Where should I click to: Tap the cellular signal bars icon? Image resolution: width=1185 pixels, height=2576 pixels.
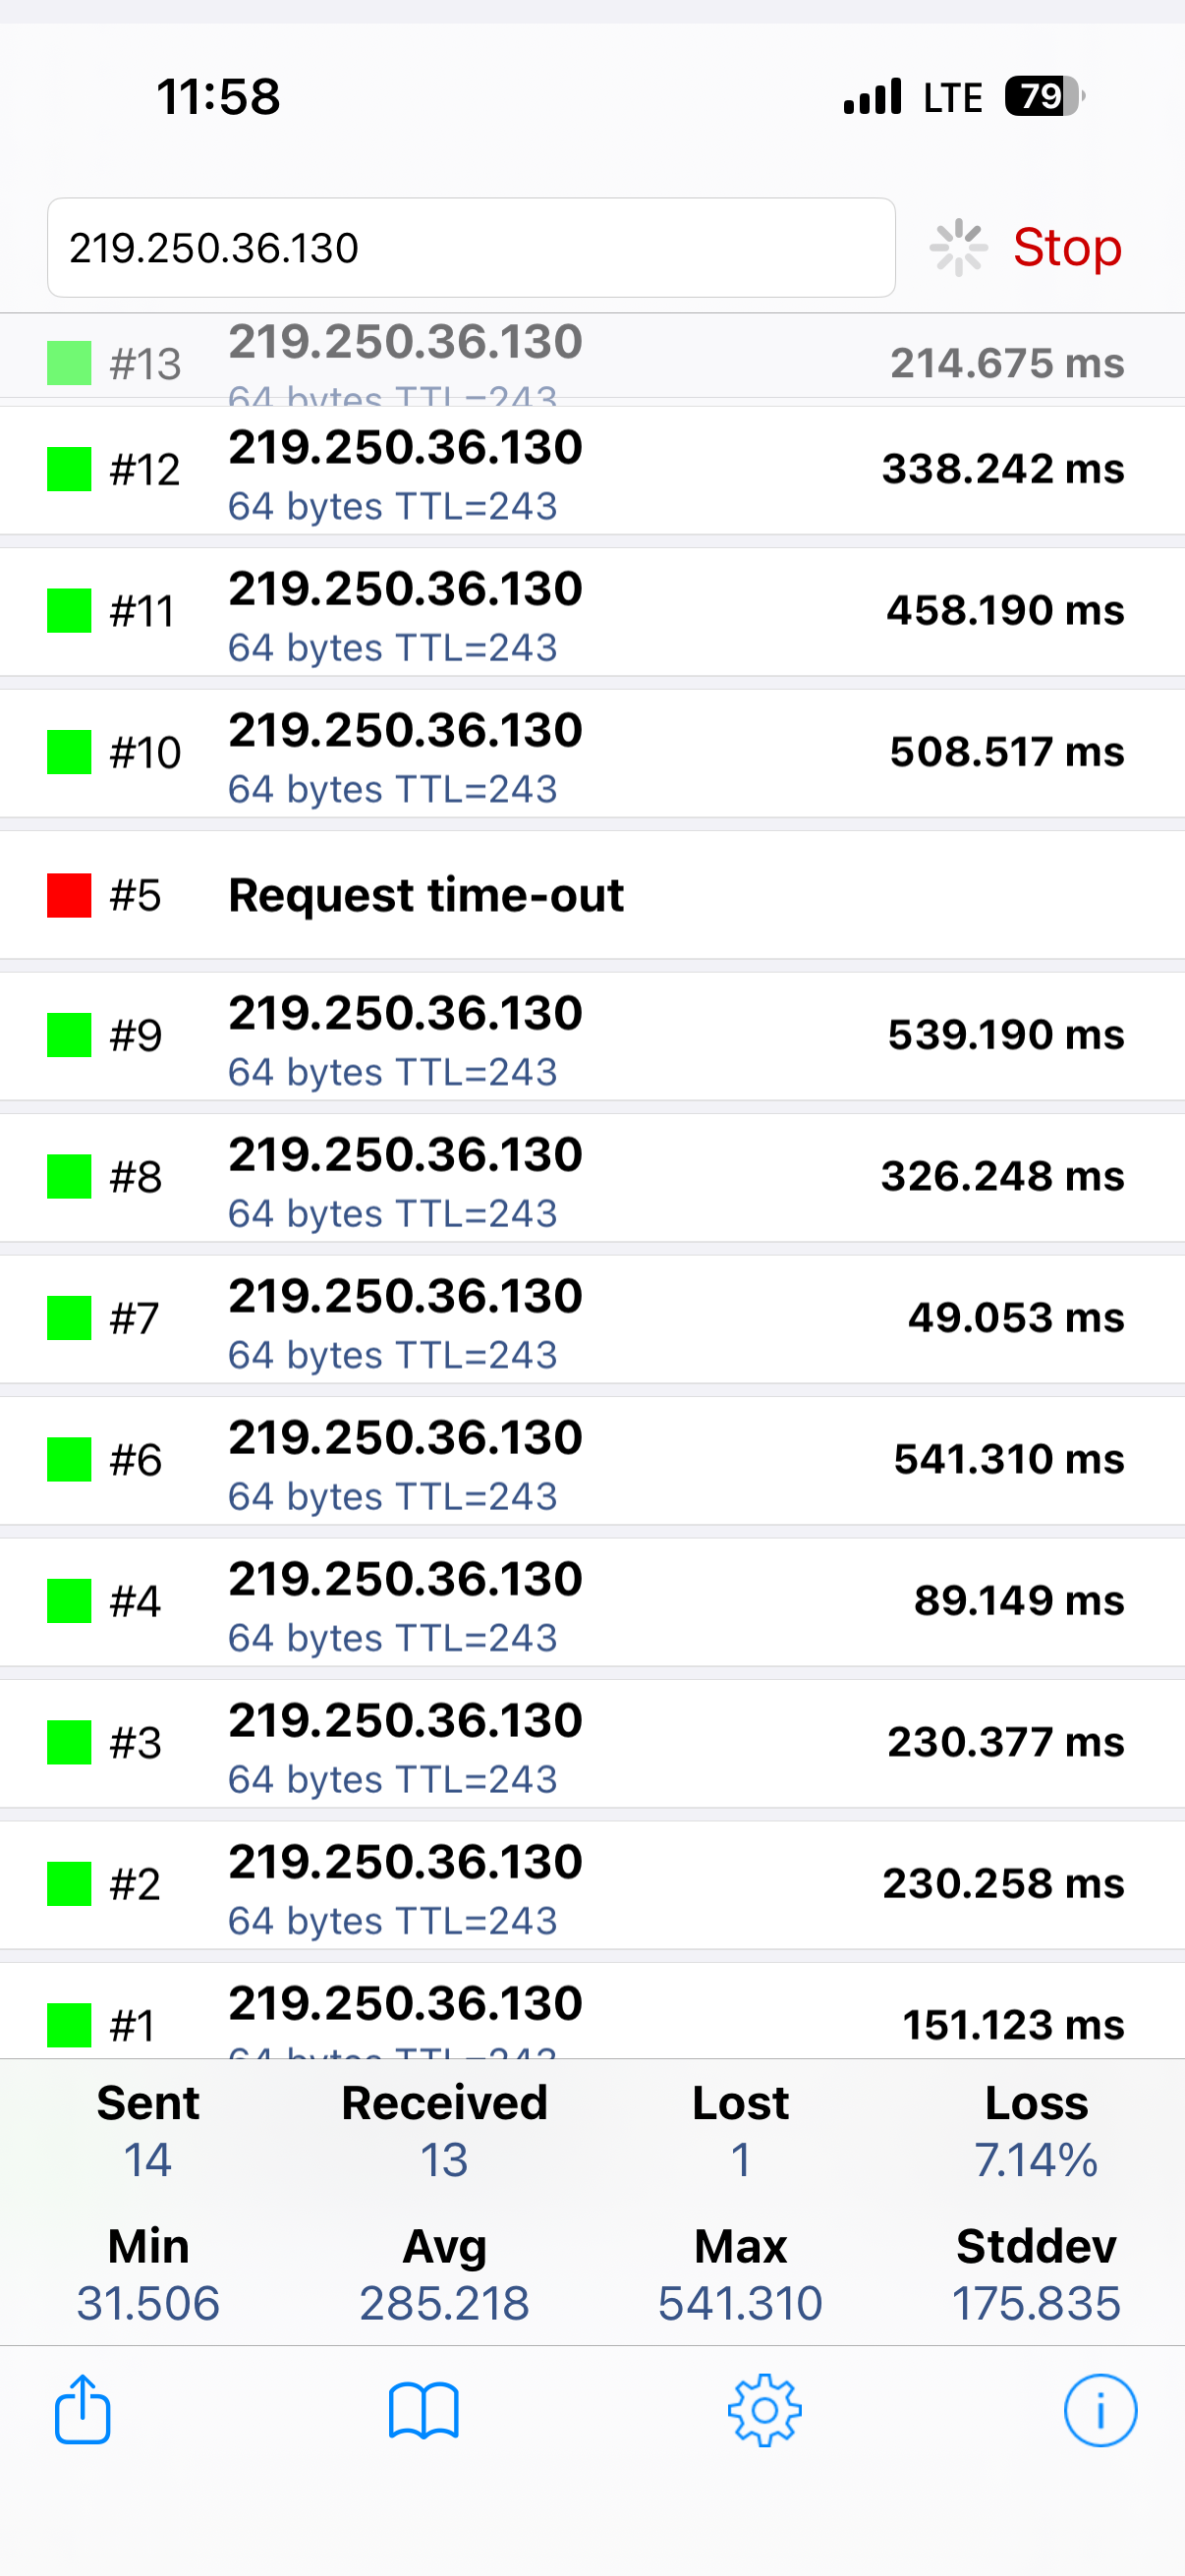pyautogui.click(x=872, y=97)
